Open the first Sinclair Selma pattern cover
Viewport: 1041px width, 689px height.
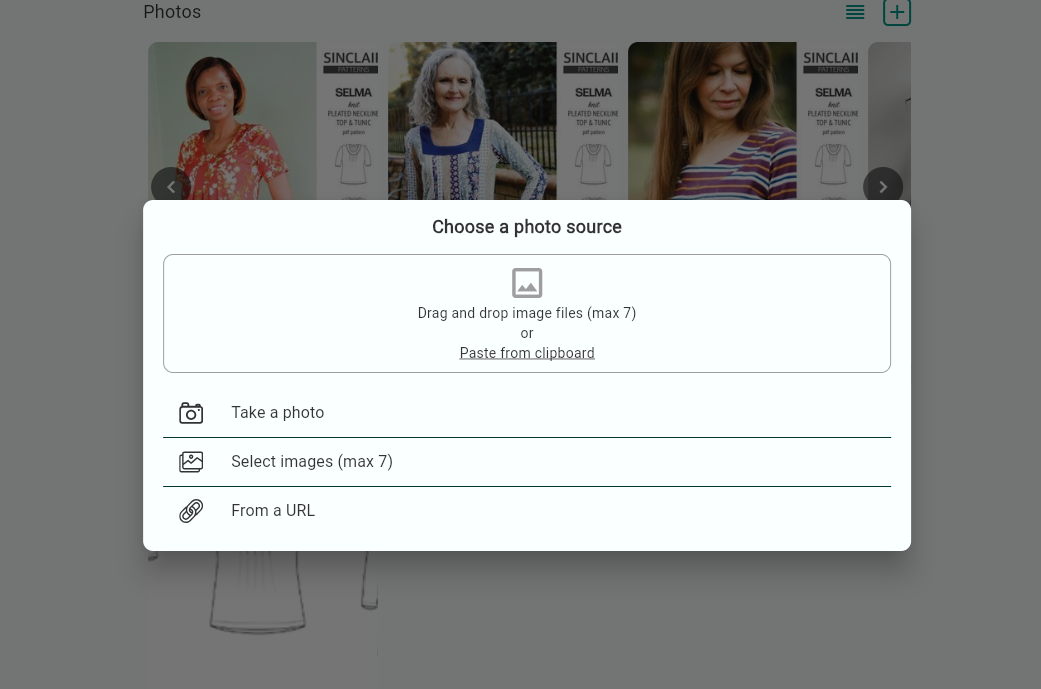coord(350,120)
